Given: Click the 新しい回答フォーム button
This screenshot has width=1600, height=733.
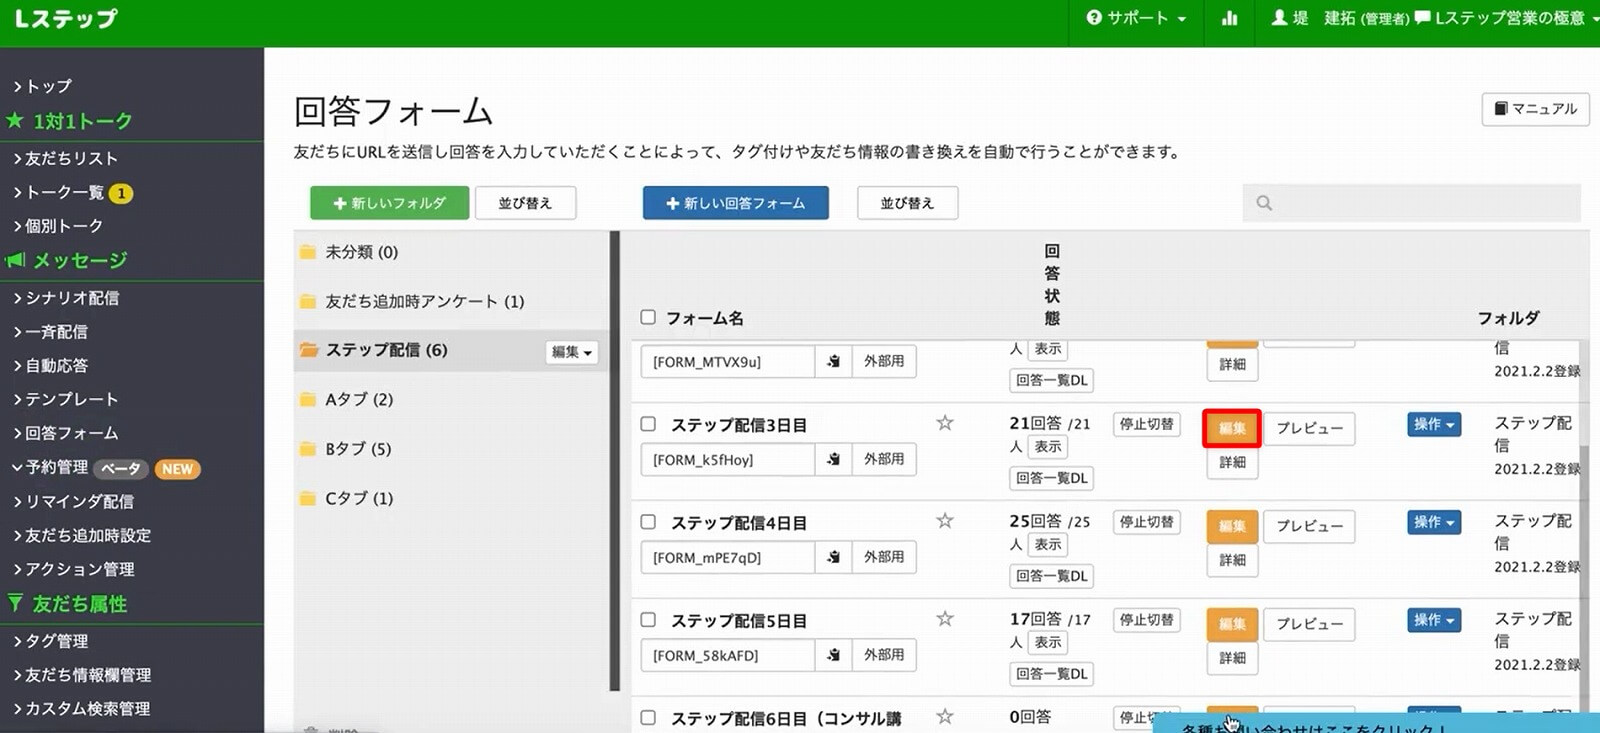Looking at the screenshot, I should pyautogui.click(x=735, y=203).
